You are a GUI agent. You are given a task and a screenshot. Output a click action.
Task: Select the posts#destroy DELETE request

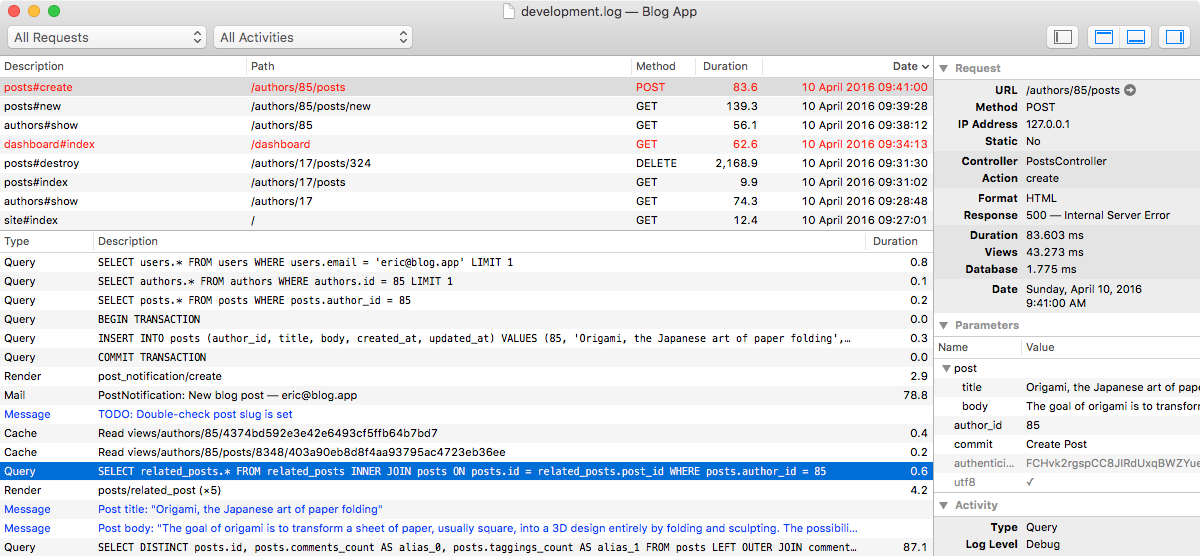[466, 163]
